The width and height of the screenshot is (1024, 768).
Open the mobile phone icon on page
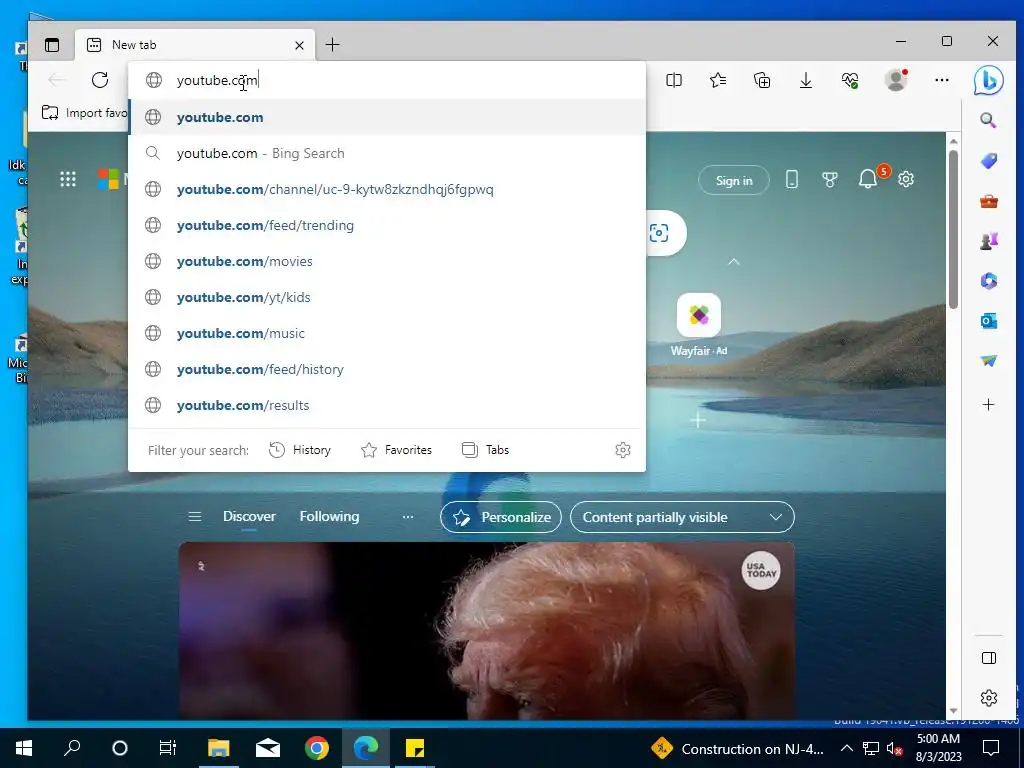point(792,179)
